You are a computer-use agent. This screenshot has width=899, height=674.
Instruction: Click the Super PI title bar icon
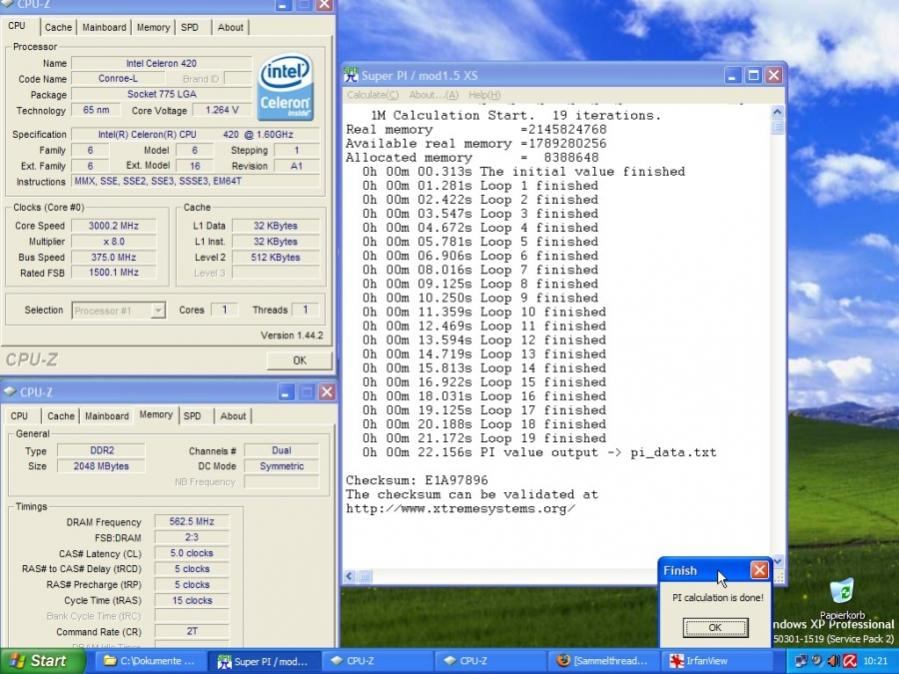(350, 75)
